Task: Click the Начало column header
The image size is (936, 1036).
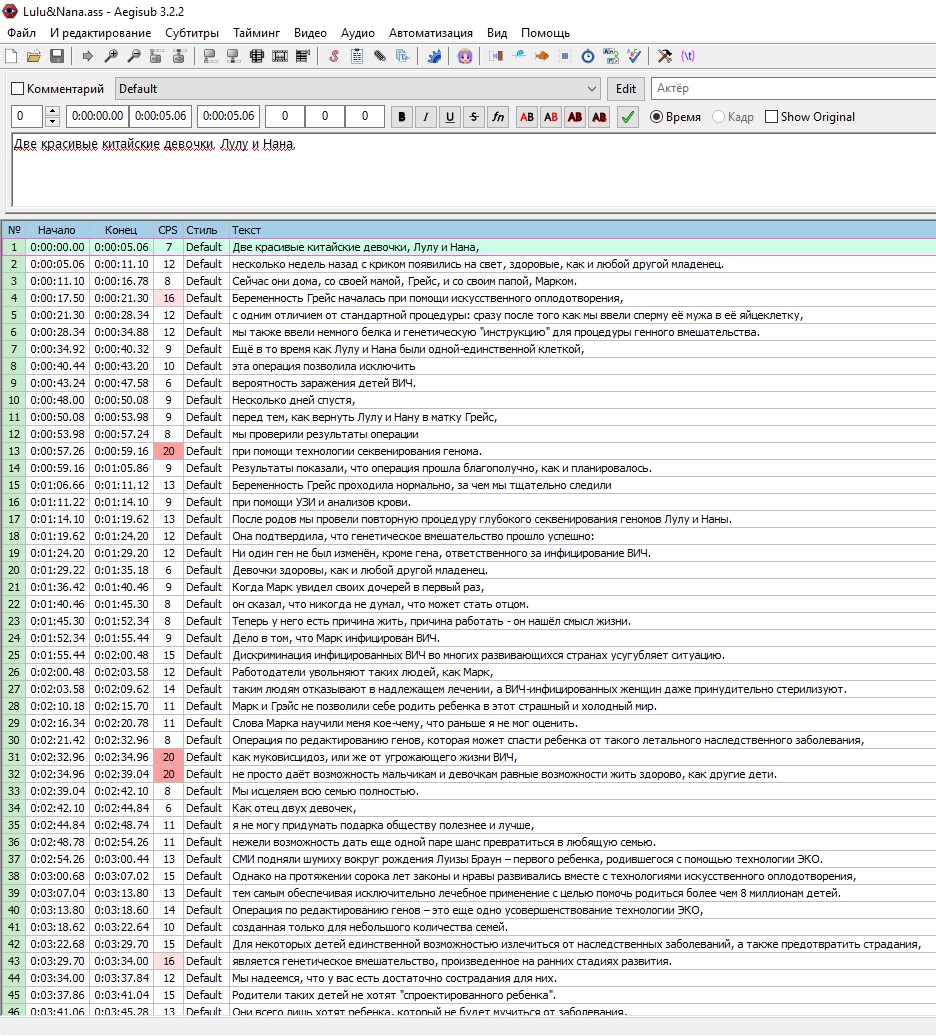Action: (x=57, y=230)
